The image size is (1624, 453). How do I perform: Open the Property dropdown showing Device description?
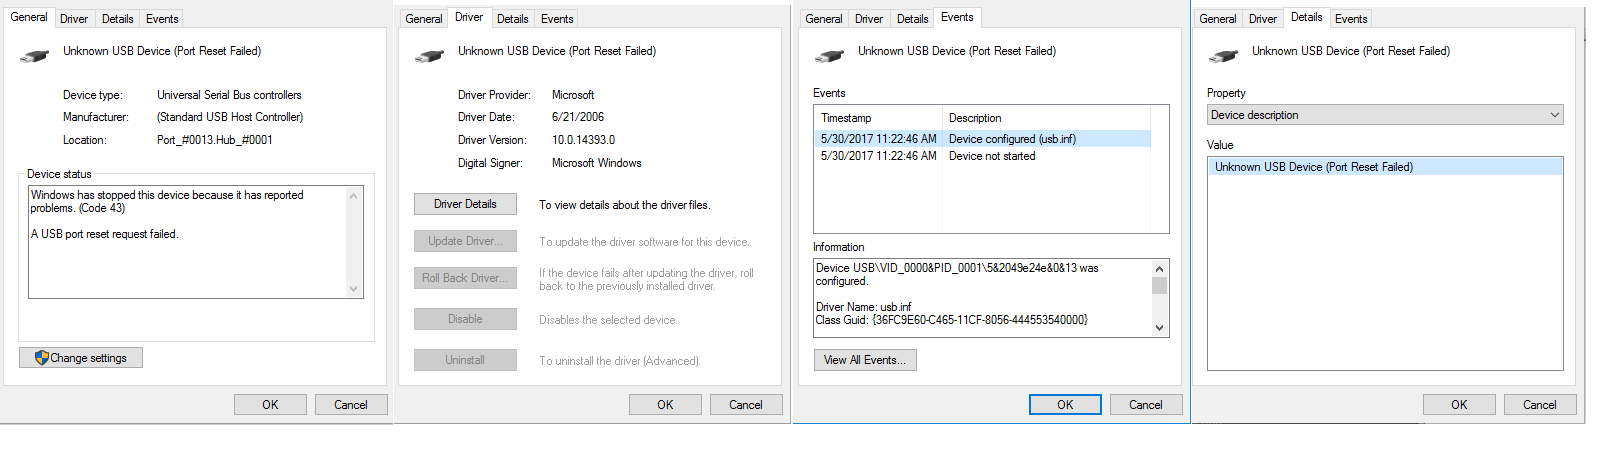[x=1385, y=115]
